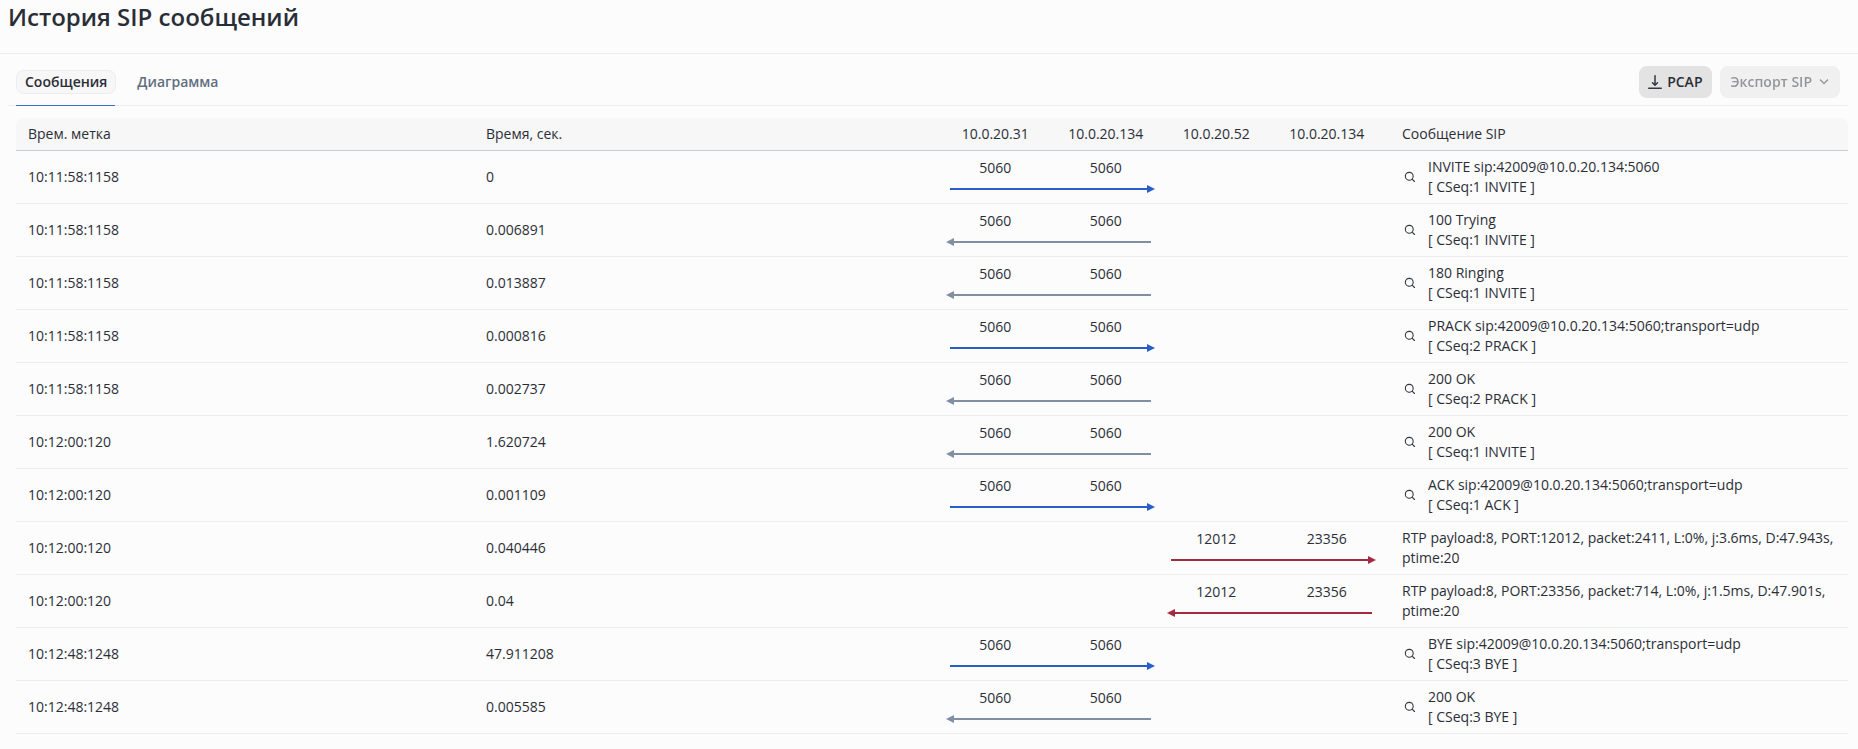The height and width of the screenshot is (749, 1858).
Task: Click the RTP PORT:23356 stream description
Action: (x=1612, y=601)
